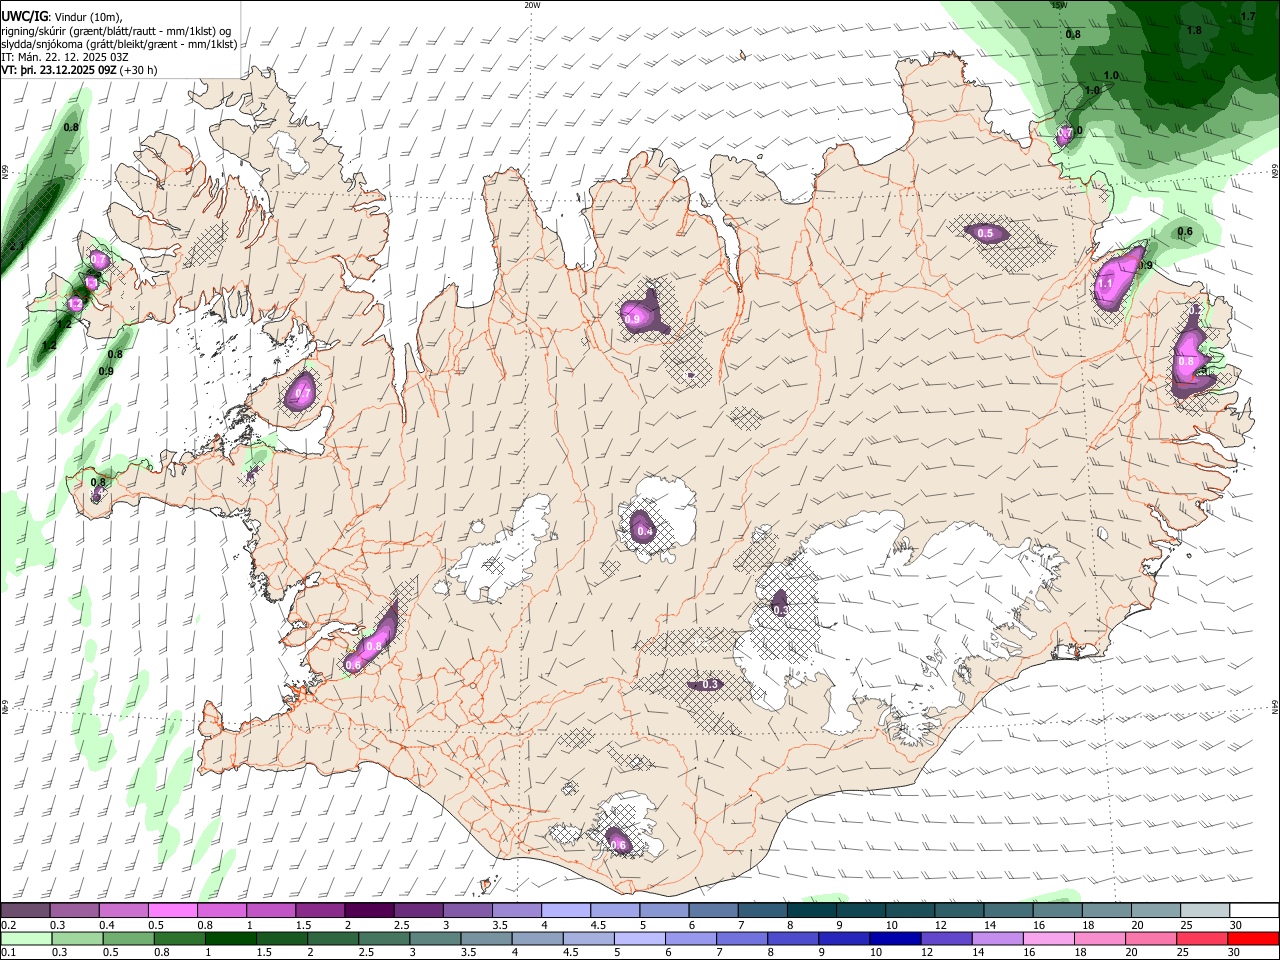The image size is (1280, 960).
Task: Click the 'UWC/IG: Vindur (10m)' title text
Action: 60,17
